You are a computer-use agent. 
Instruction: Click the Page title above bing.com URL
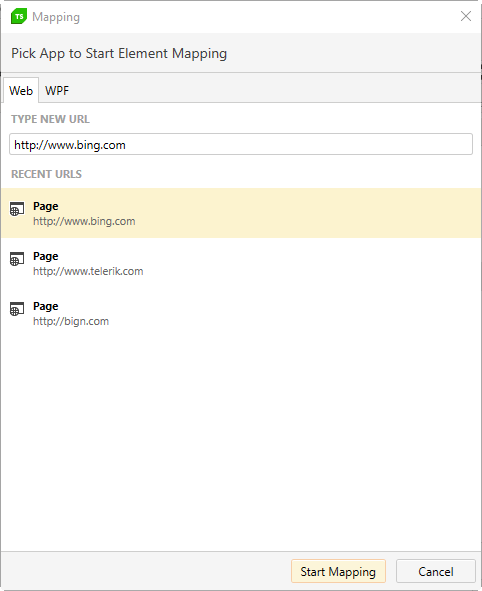pyautogui.click(x=46, y=207)
